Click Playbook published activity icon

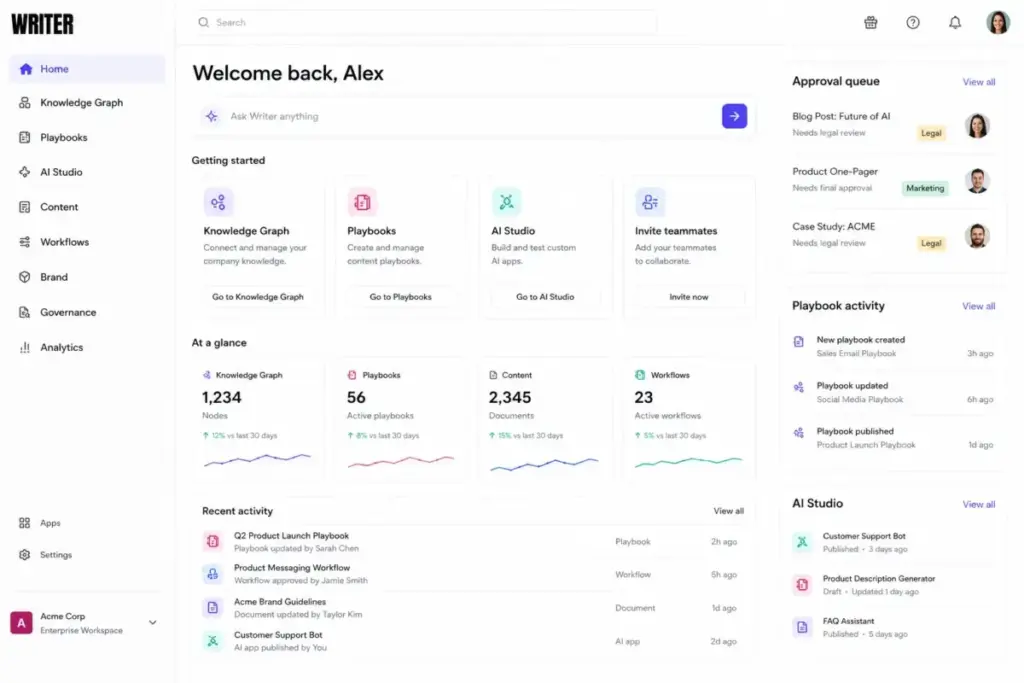click(x=799, y=433)
